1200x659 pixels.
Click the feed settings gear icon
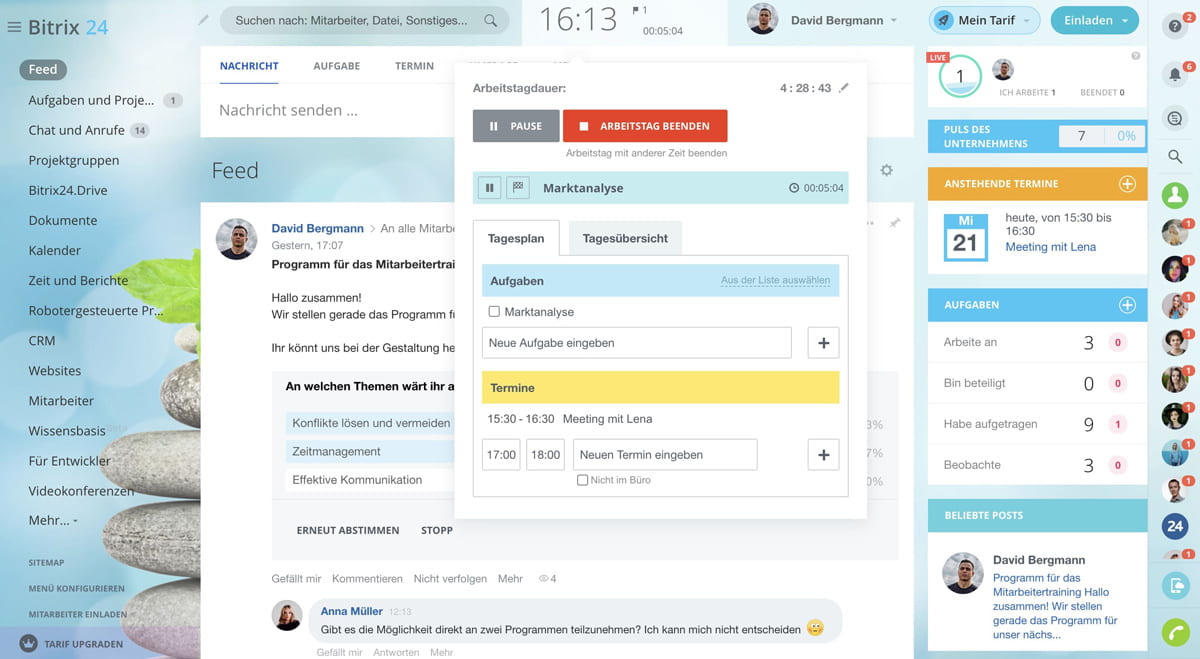point(886,171)
